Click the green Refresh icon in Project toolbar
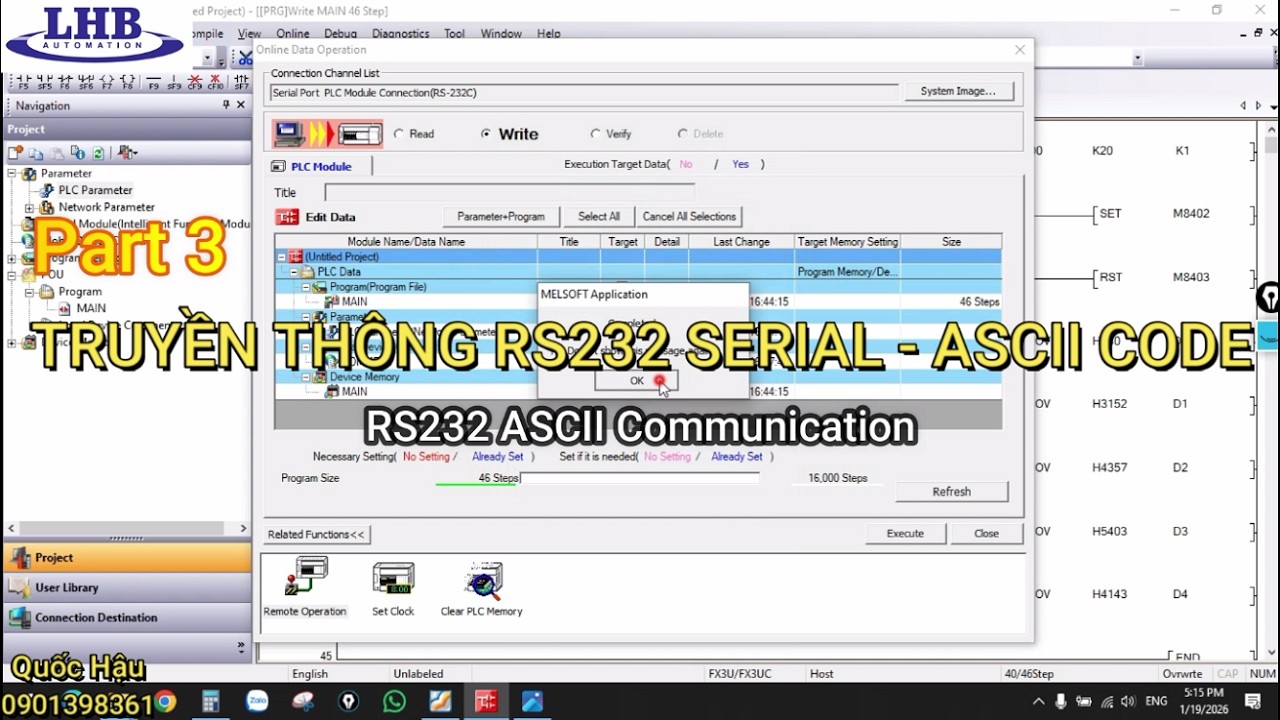The width and height of the screenshot is (1280, 720). tap(98, 153)
